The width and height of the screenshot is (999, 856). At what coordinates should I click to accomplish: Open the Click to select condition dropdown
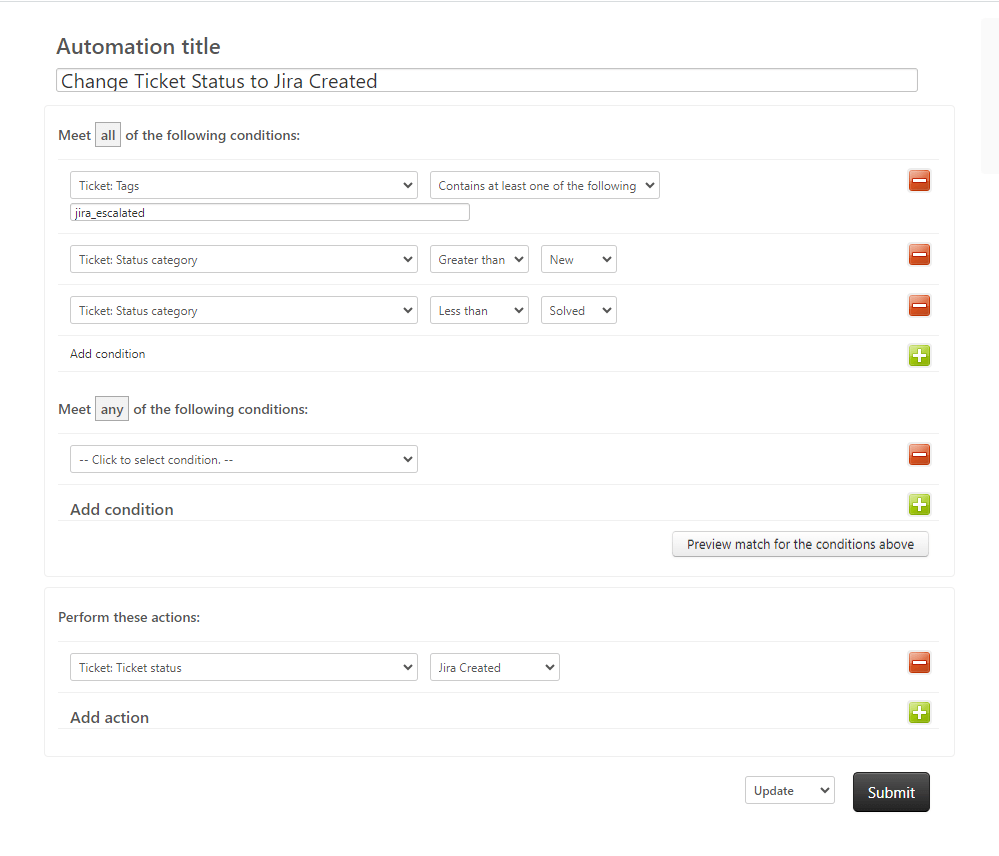point(243,458)
